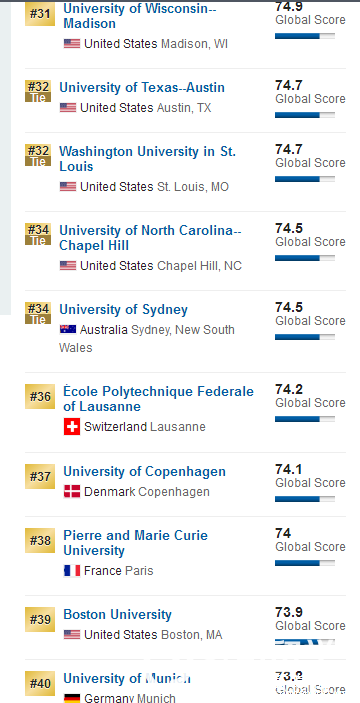Click the France flag icon
360x703 pixels.
[x=72, y=570]
